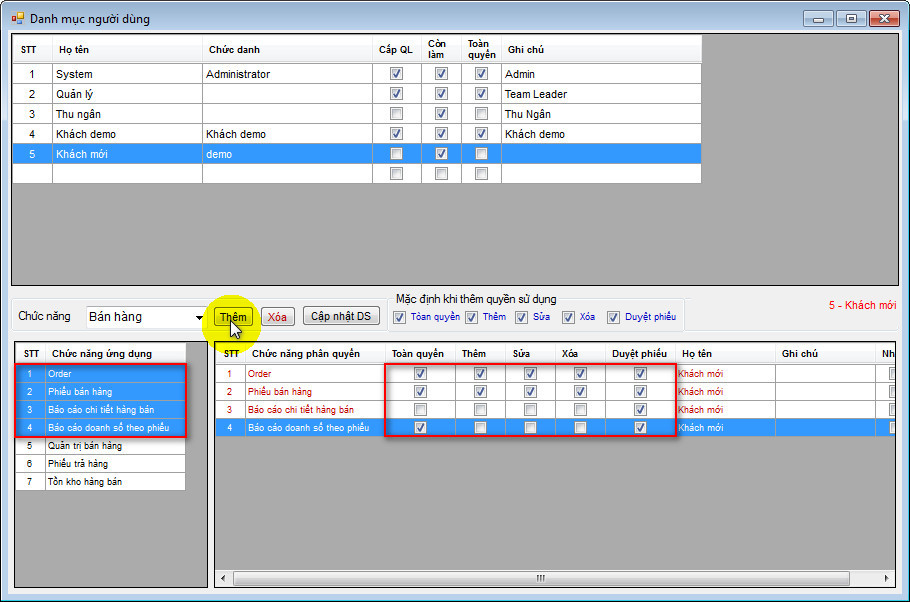Click the empty new-row Họ tên cell
Screen dimensions: 910x602
tap(127, 174)
